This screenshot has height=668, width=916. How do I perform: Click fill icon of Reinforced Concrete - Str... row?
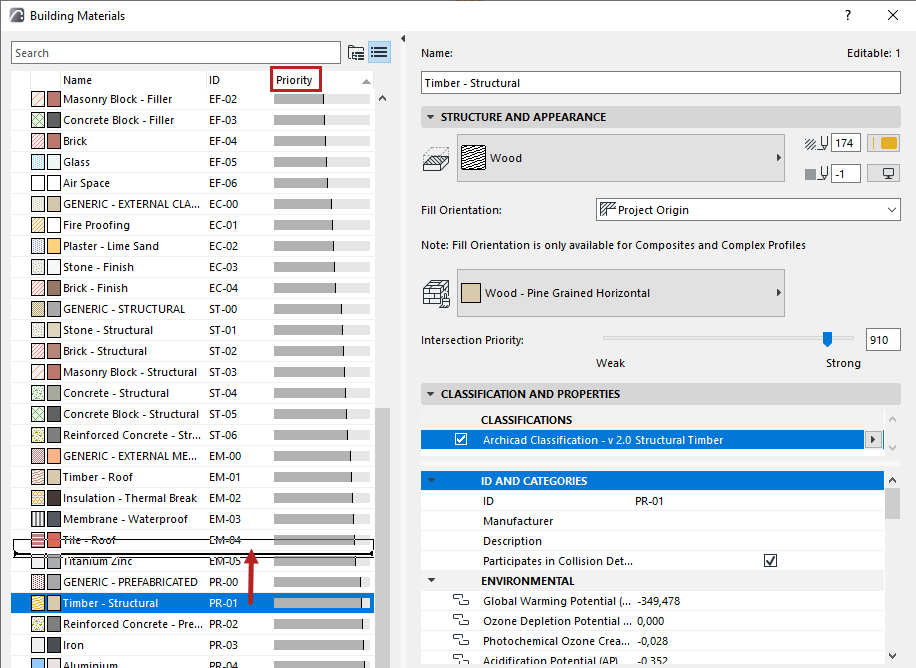38,435
